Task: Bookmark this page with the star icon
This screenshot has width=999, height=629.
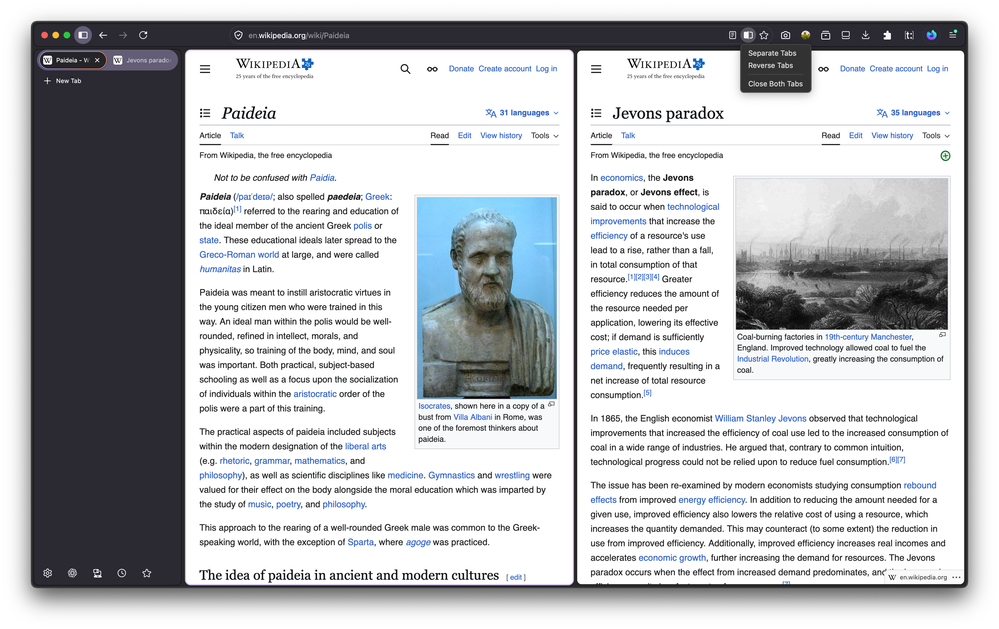Action: (x=764, y=35)
